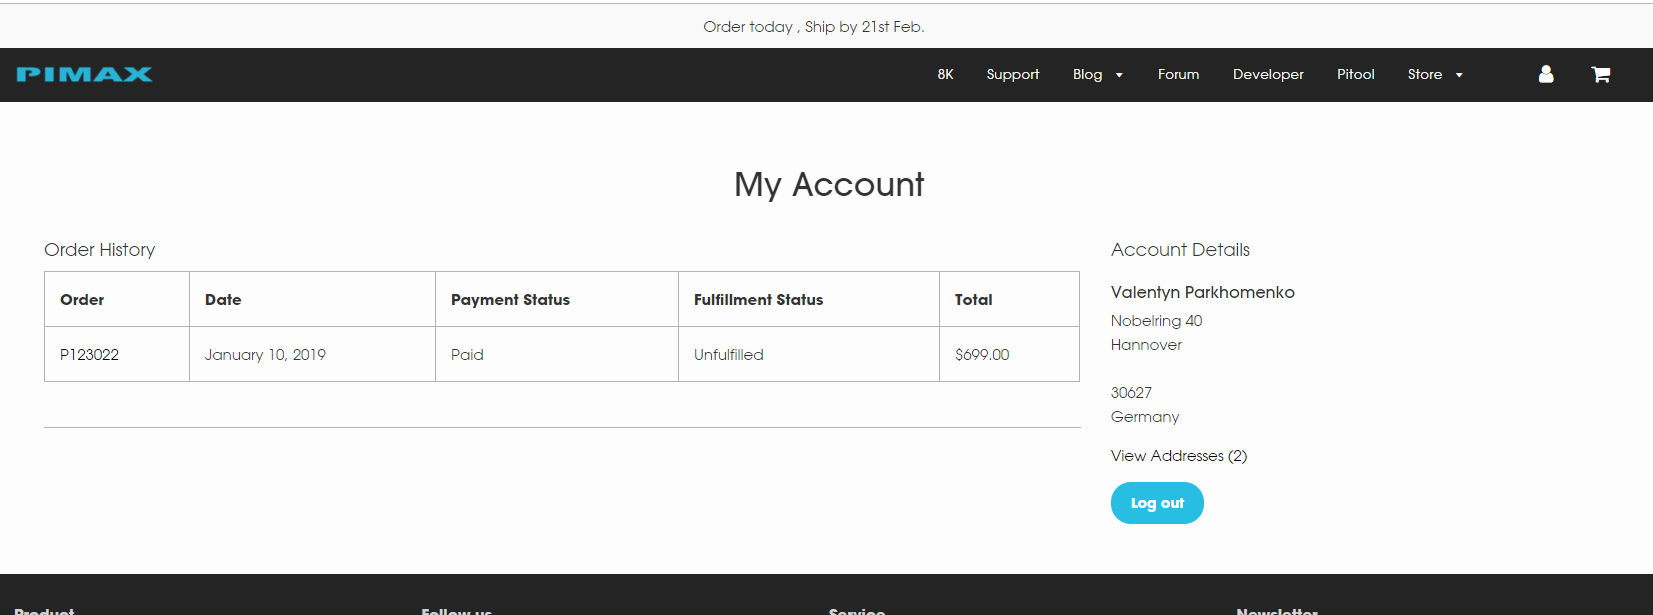Screen dimensions: 1653x615
Task: Click the Valentyn Parkhomenko account name
Action: [x=1202, y=292]
